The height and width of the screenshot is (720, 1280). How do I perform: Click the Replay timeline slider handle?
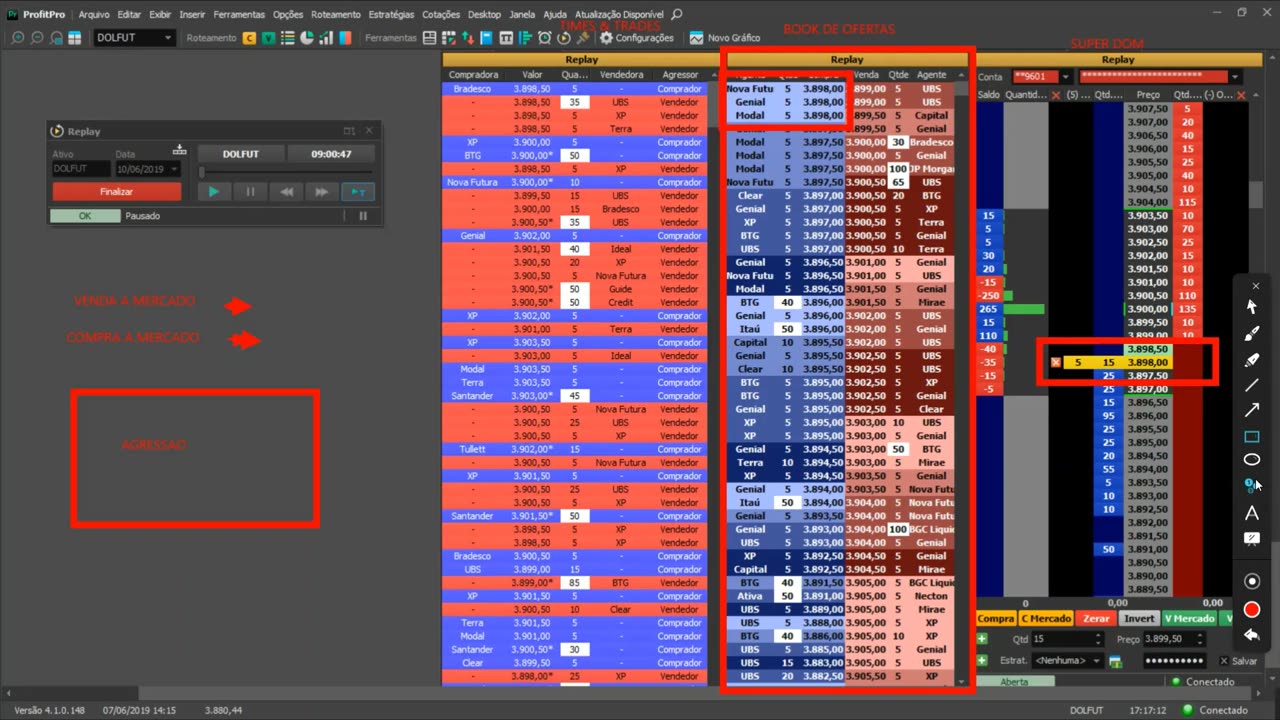[x=202, y=171]
